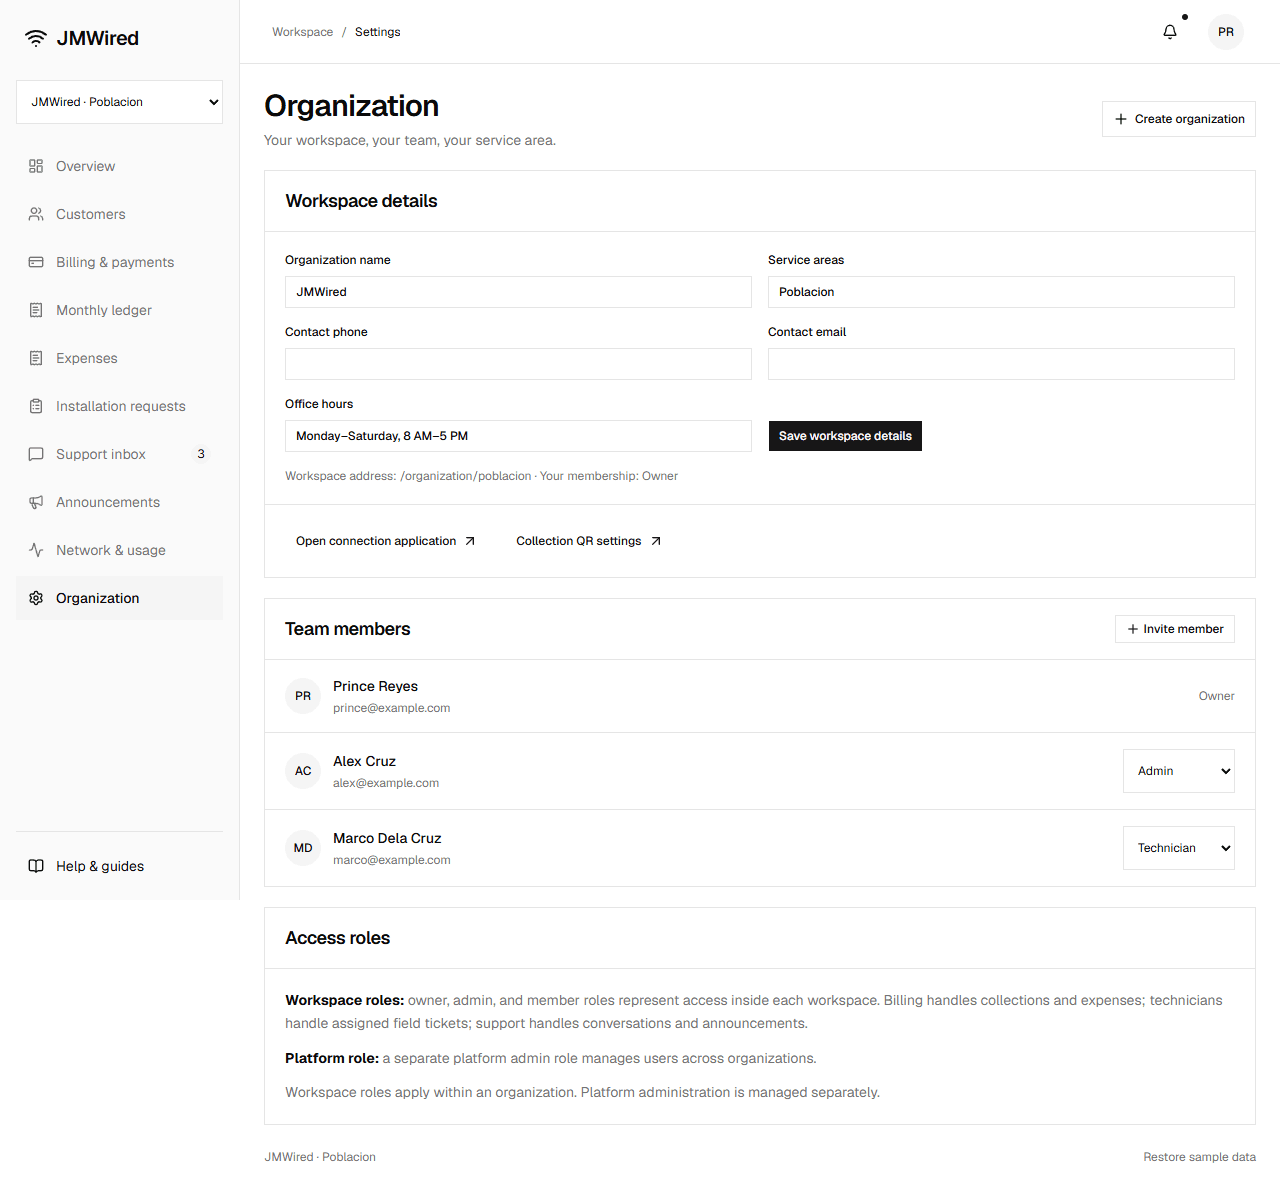Image resolution: width=1280 pixels, height=1193 pixels.
Task: Open Expenses from sidebar
Action: click(x=119, y=358)
